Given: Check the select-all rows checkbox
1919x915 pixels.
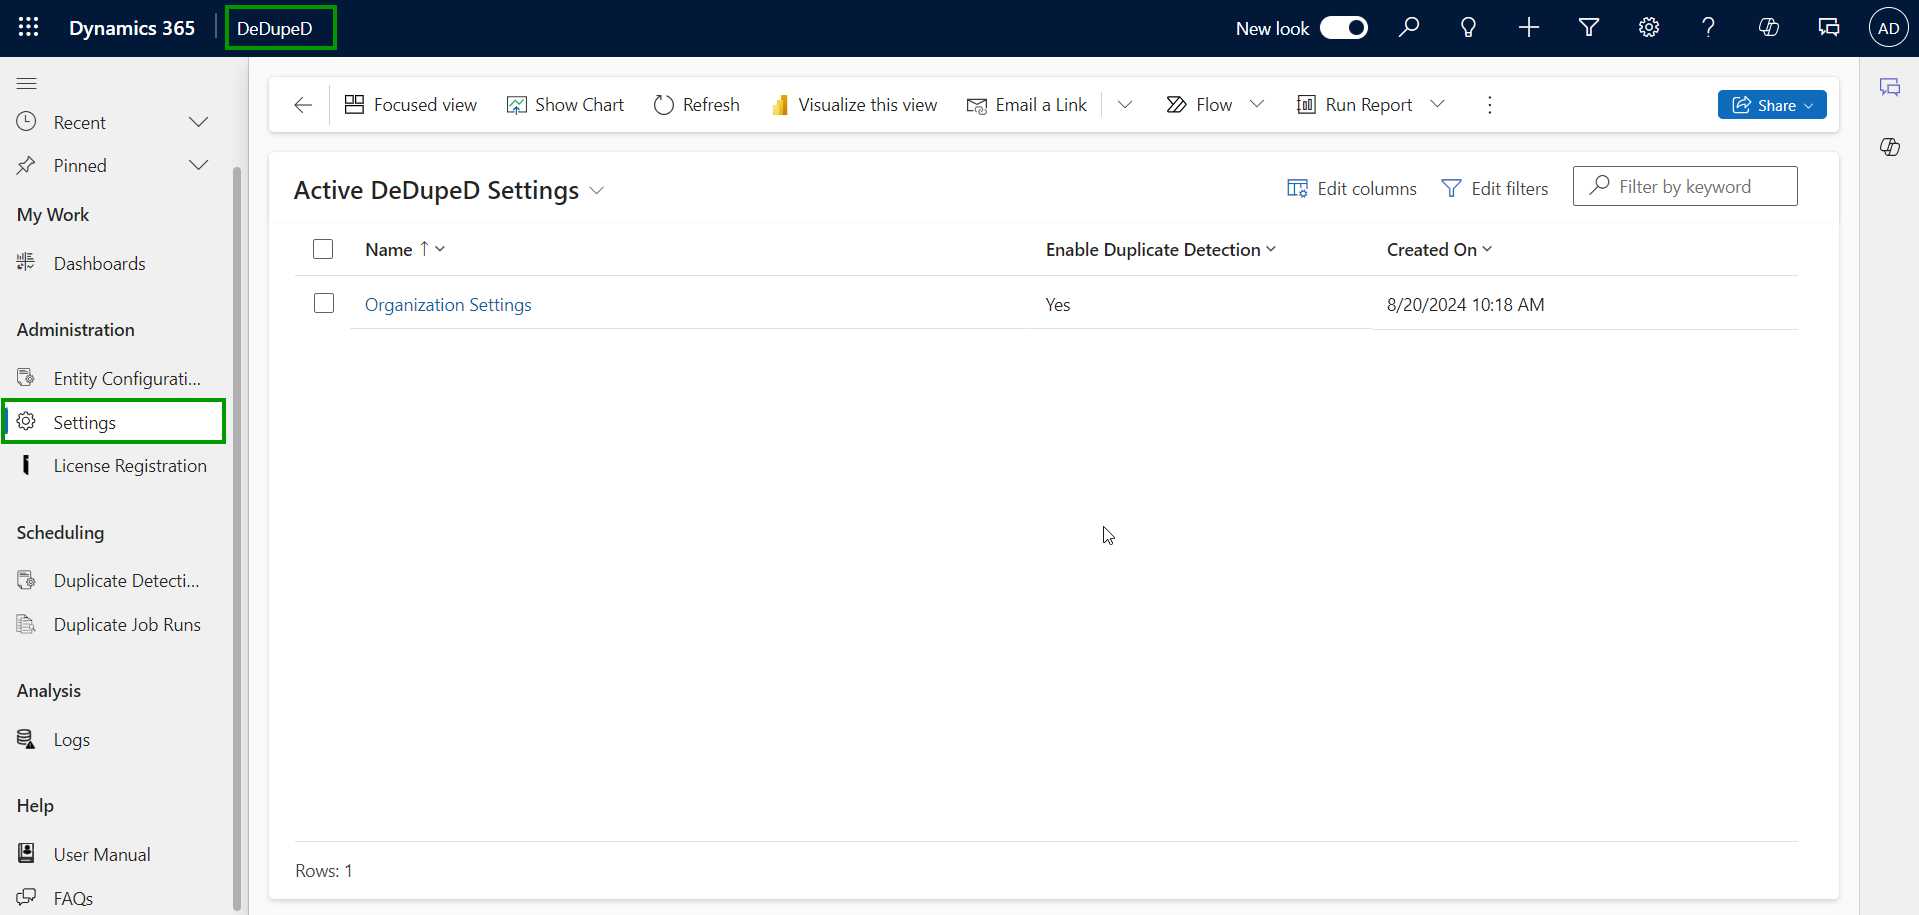Looking at the screenshot, I should (323, 249).
